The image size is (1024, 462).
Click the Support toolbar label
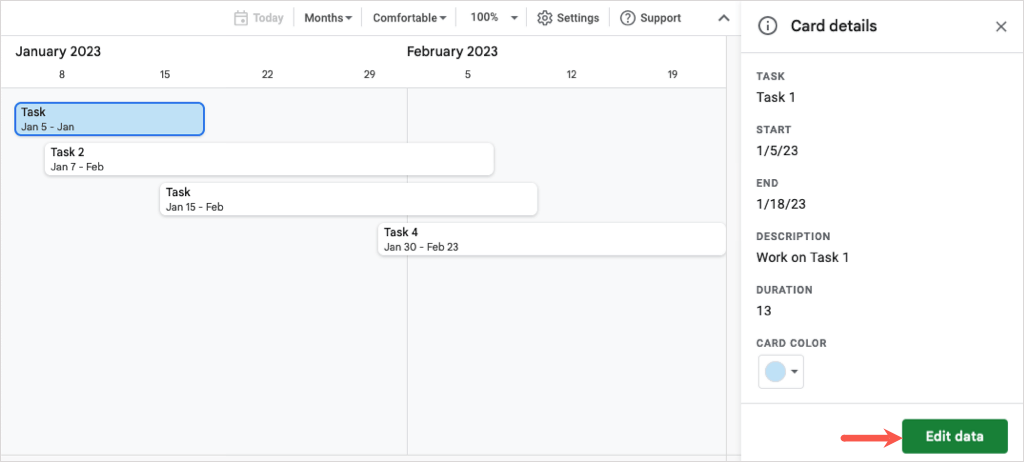click(x=660, y=18)
